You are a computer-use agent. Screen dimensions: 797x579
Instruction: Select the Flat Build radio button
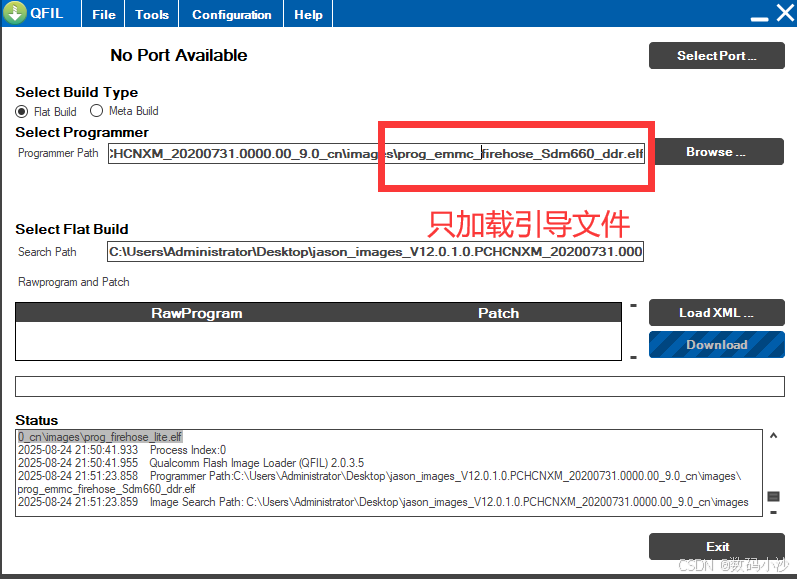click(21, 111)
